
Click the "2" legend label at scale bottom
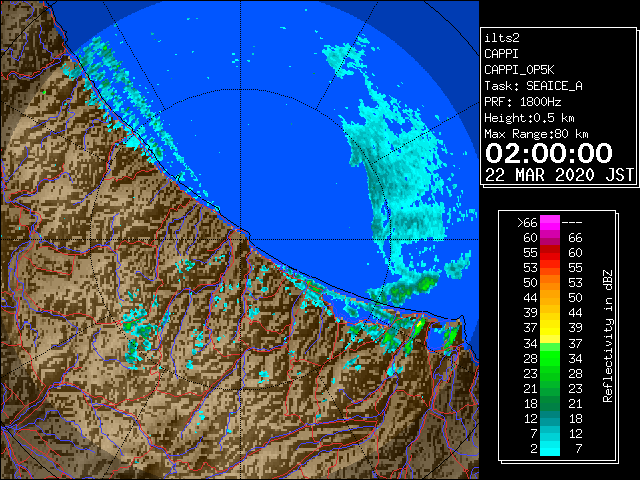(x=533, y=448)
